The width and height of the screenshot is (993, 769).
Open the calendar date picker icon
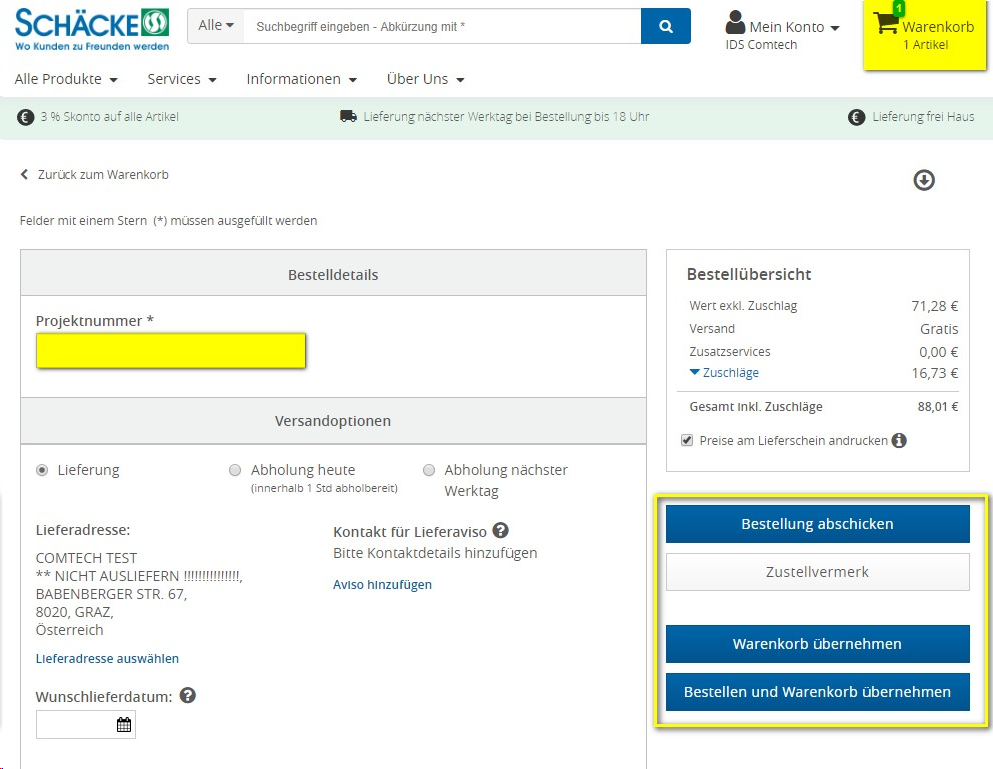point(124,725)
